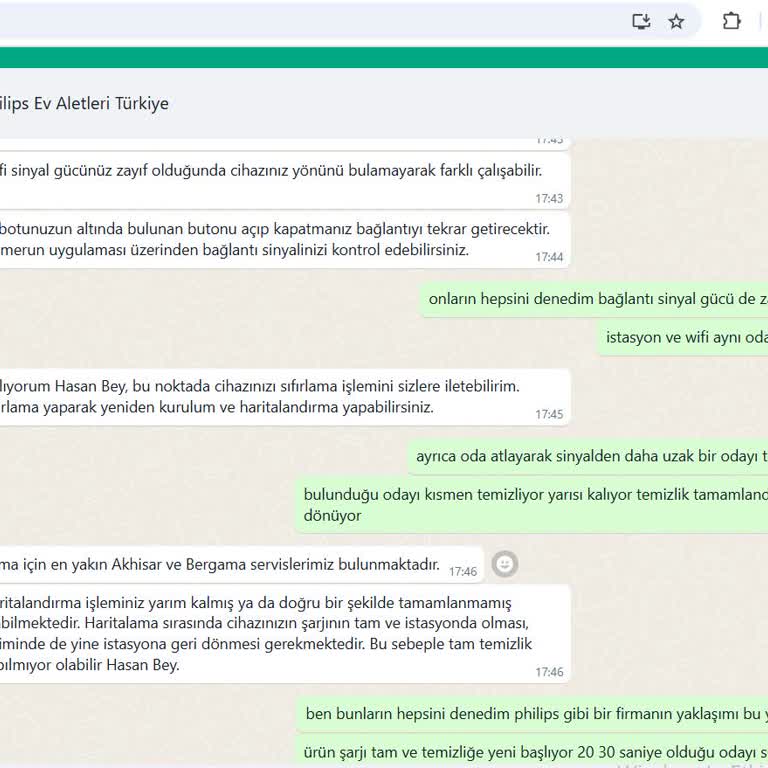Click the 'ayrıca oda atlayarak' sent message
Screen dimensions: 768x768
pyautogui.click(x=590, y=456)
